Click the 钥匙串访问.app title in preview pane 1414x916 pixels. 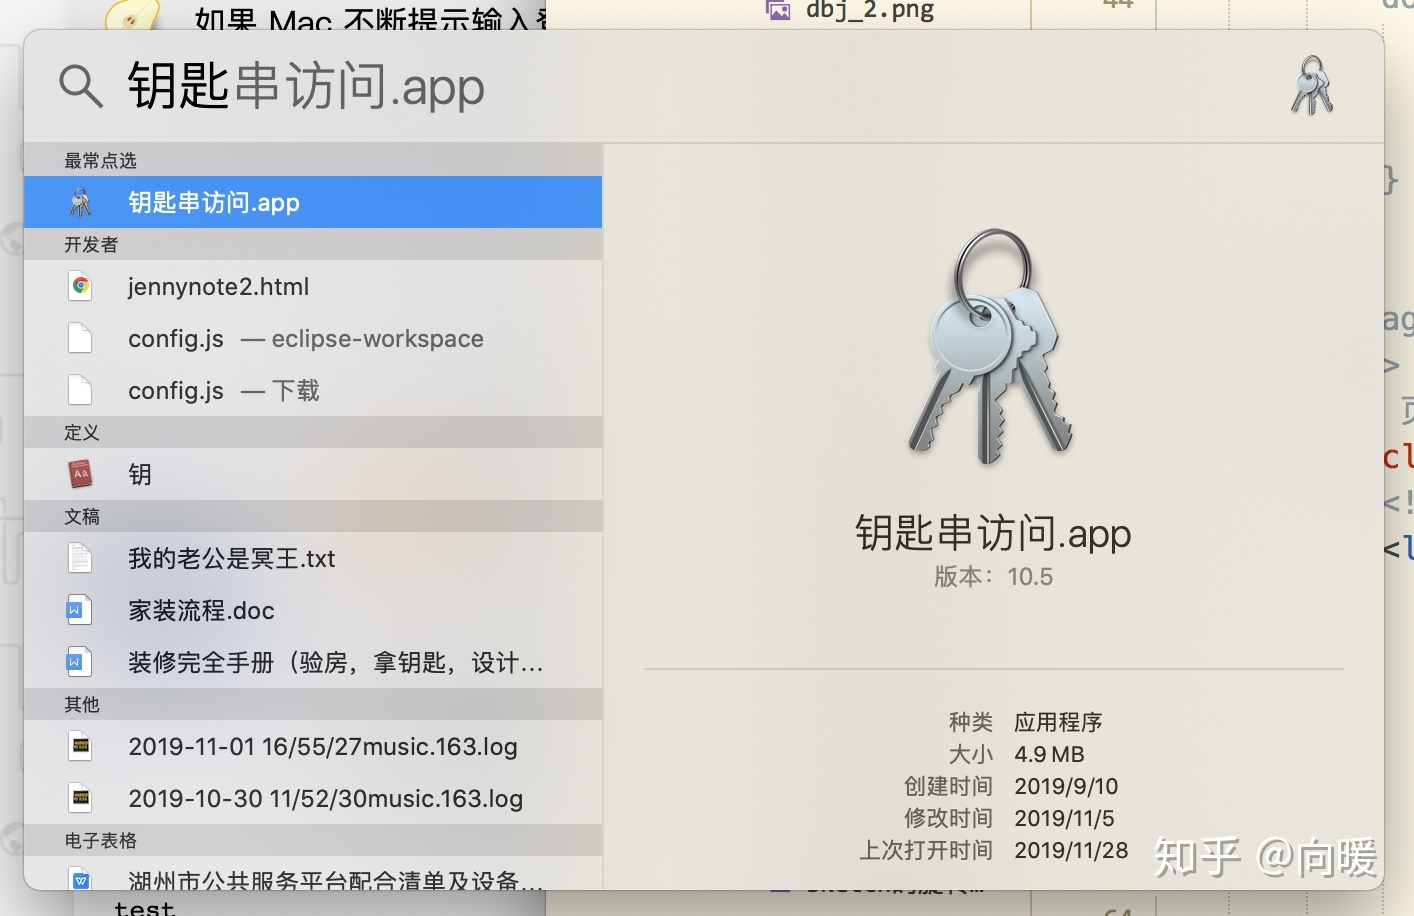(993, 534)
